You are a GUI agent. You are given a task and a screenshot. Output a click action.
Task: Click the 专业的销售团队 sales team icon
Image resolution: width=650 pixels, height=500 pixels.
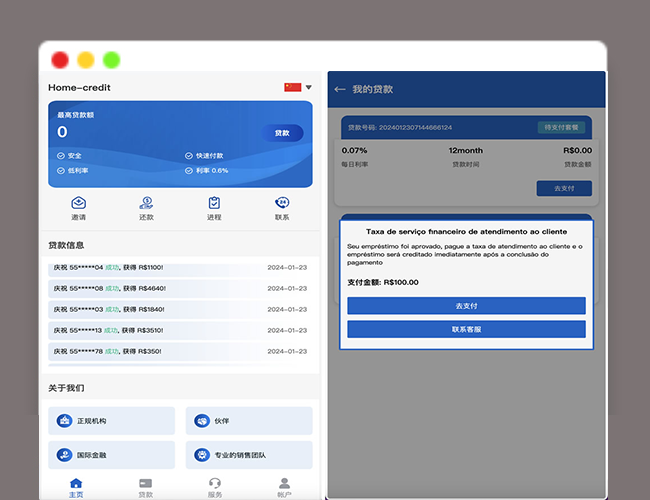[x=203, y=455]
